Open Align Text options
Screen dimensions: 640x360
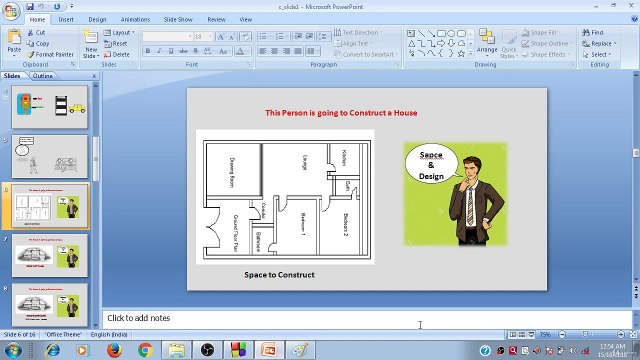pos(352,43)
